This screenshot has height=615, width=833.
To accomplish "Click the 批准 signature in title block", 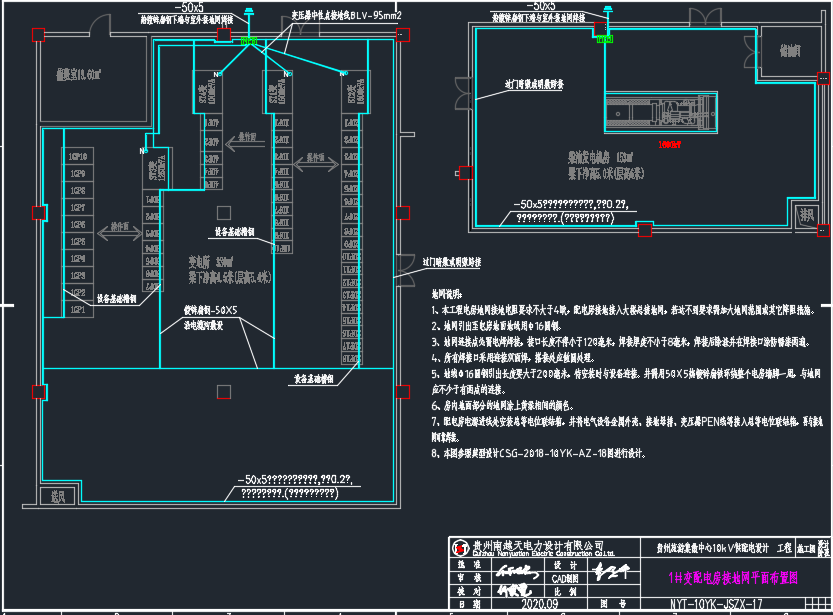I will coord(516,571).
